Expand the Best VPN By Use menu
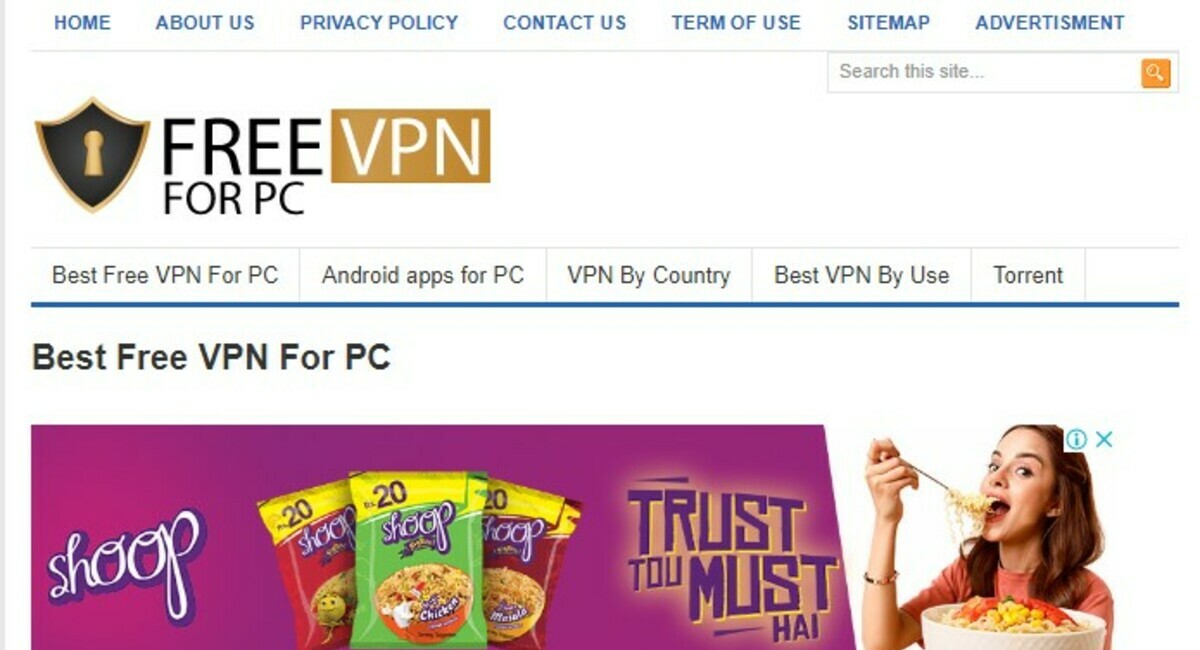The height and width of the screenshot is (650, 1200). pyautogui.click(x=862, y=275)
